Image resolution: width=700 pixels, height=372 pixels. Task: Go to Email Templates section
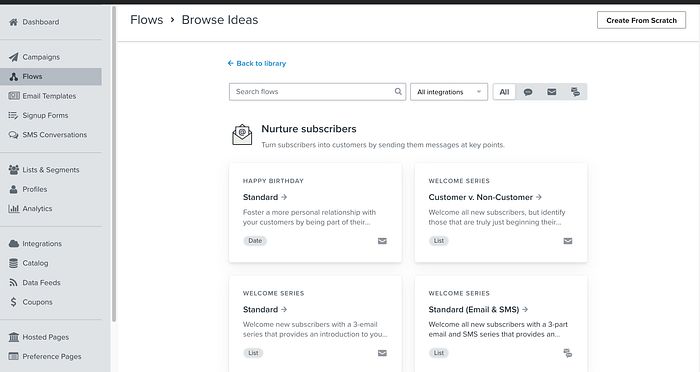coord(51,96)
